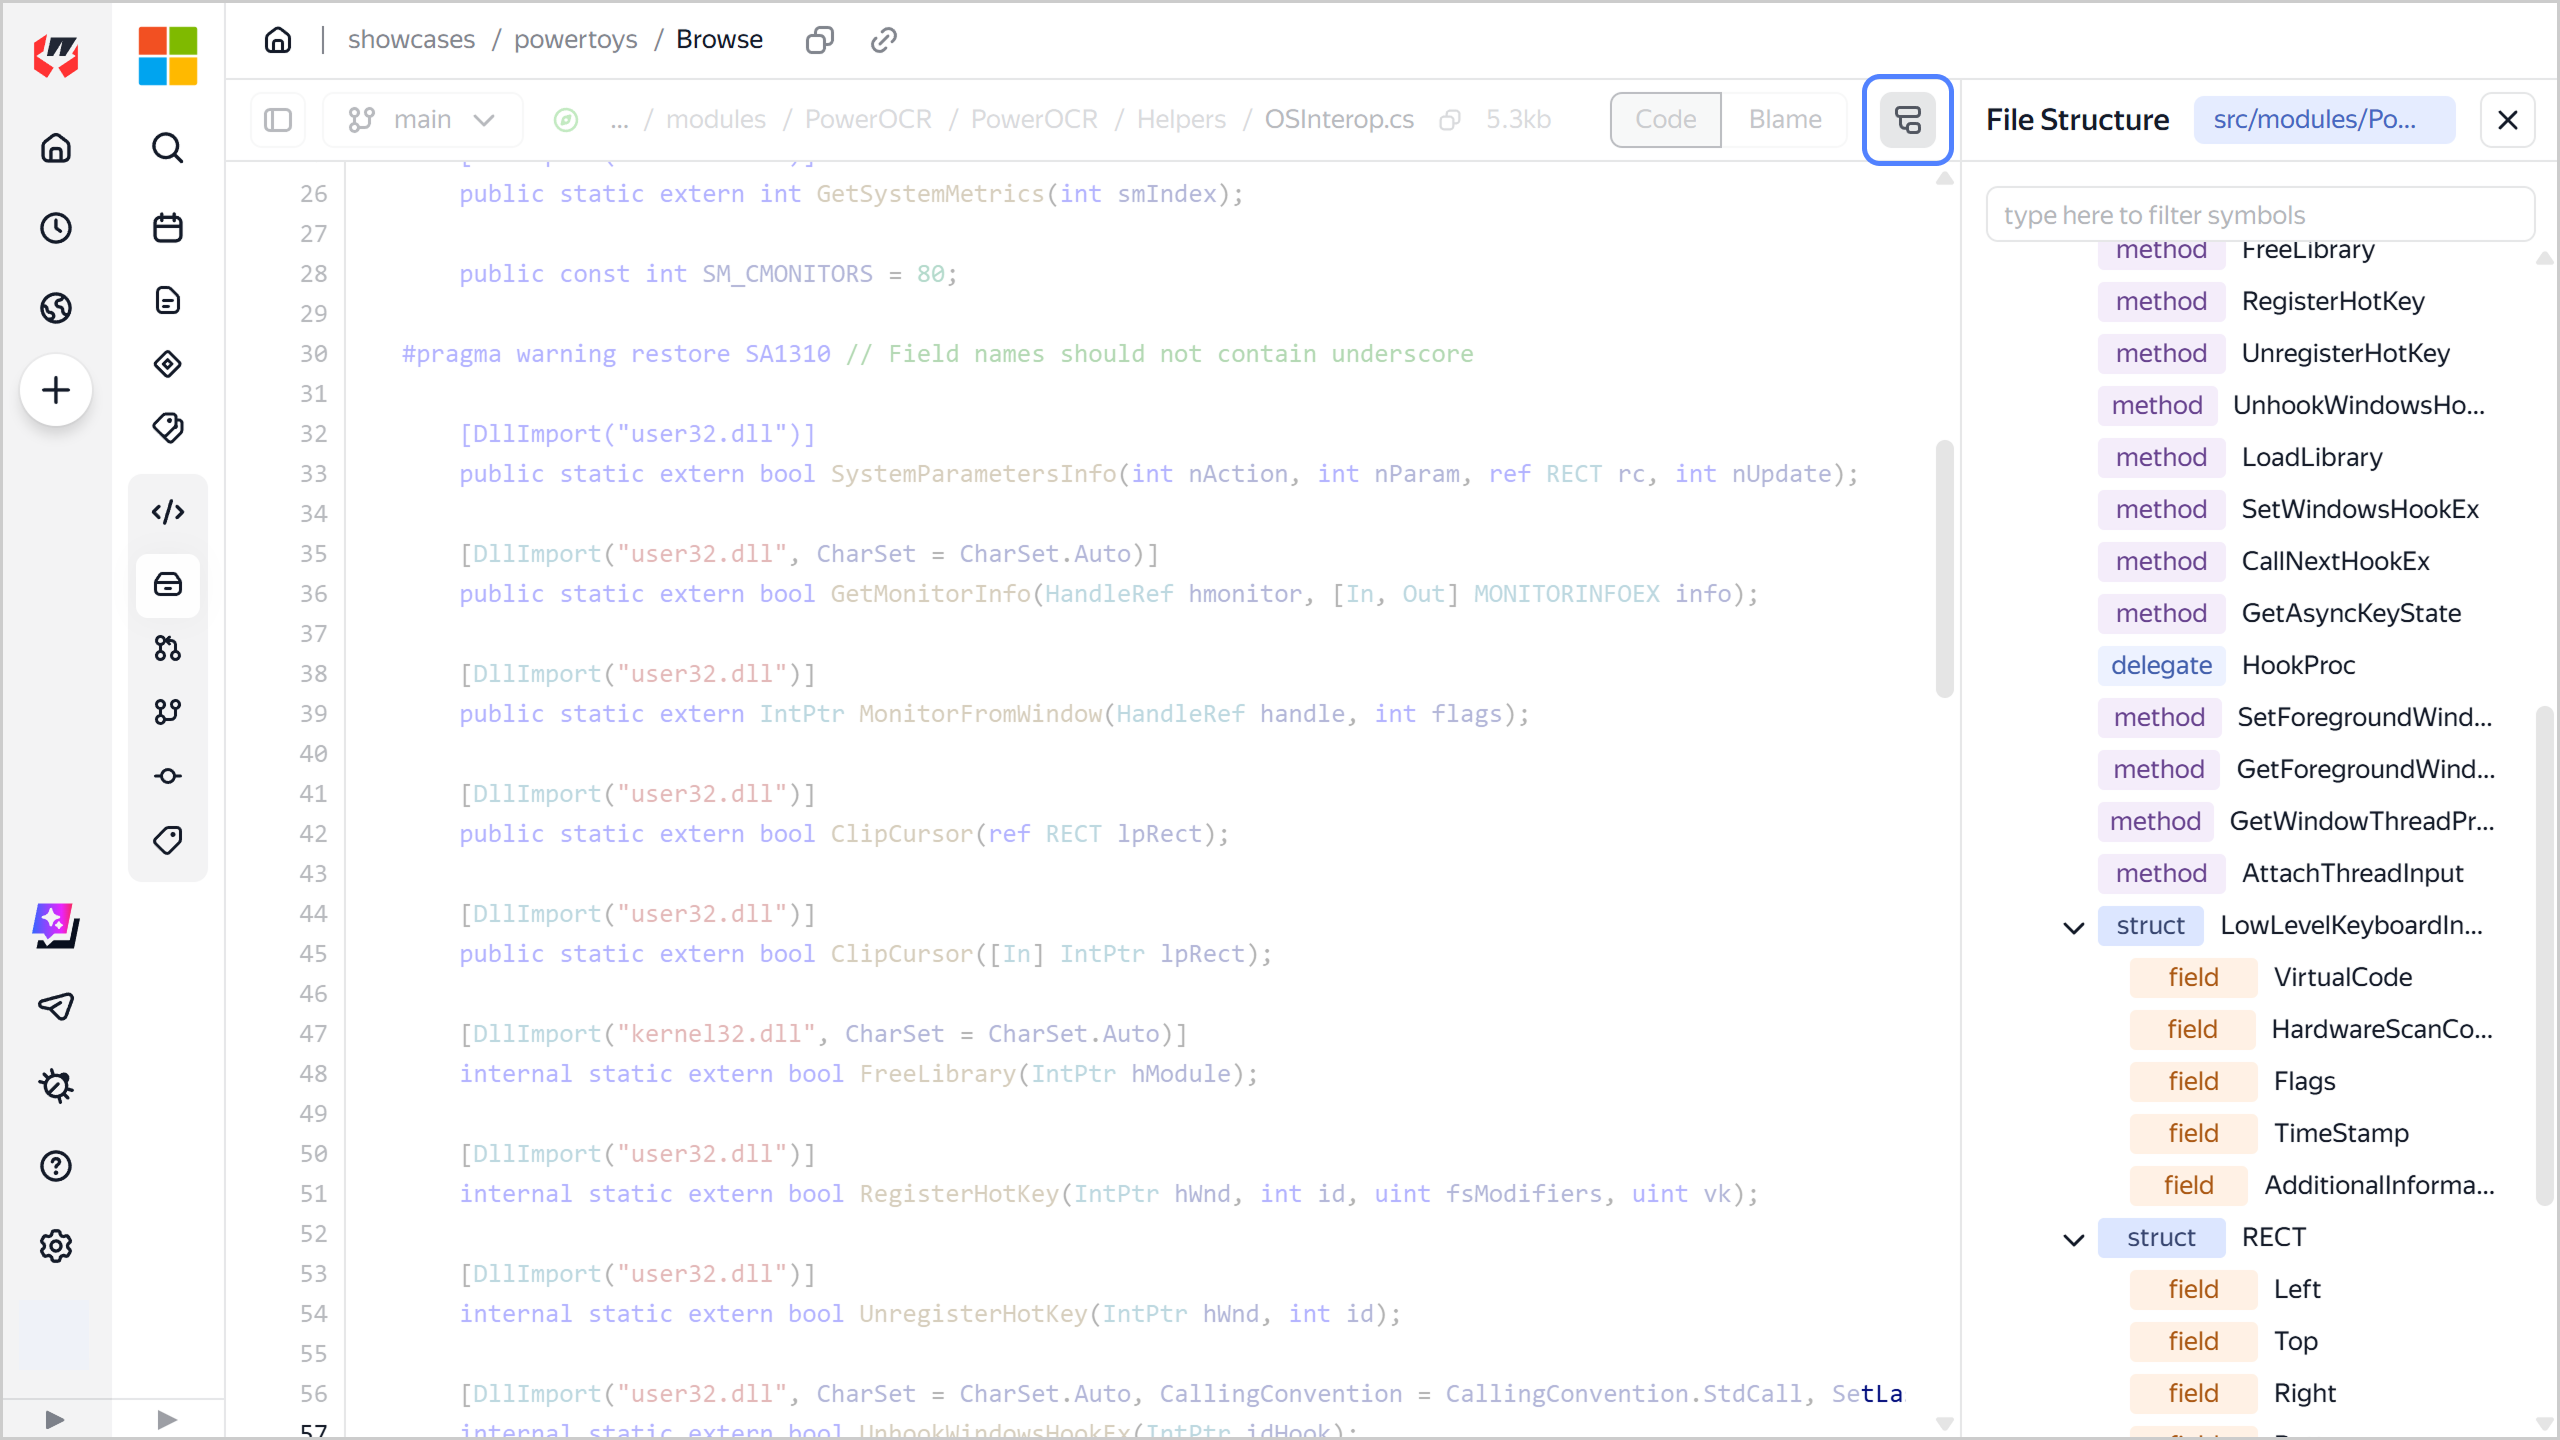Image resolution: width=2560 pixels, height=1440 pixels.
Task: Open the pull requests icon
Action: (167, 649)
